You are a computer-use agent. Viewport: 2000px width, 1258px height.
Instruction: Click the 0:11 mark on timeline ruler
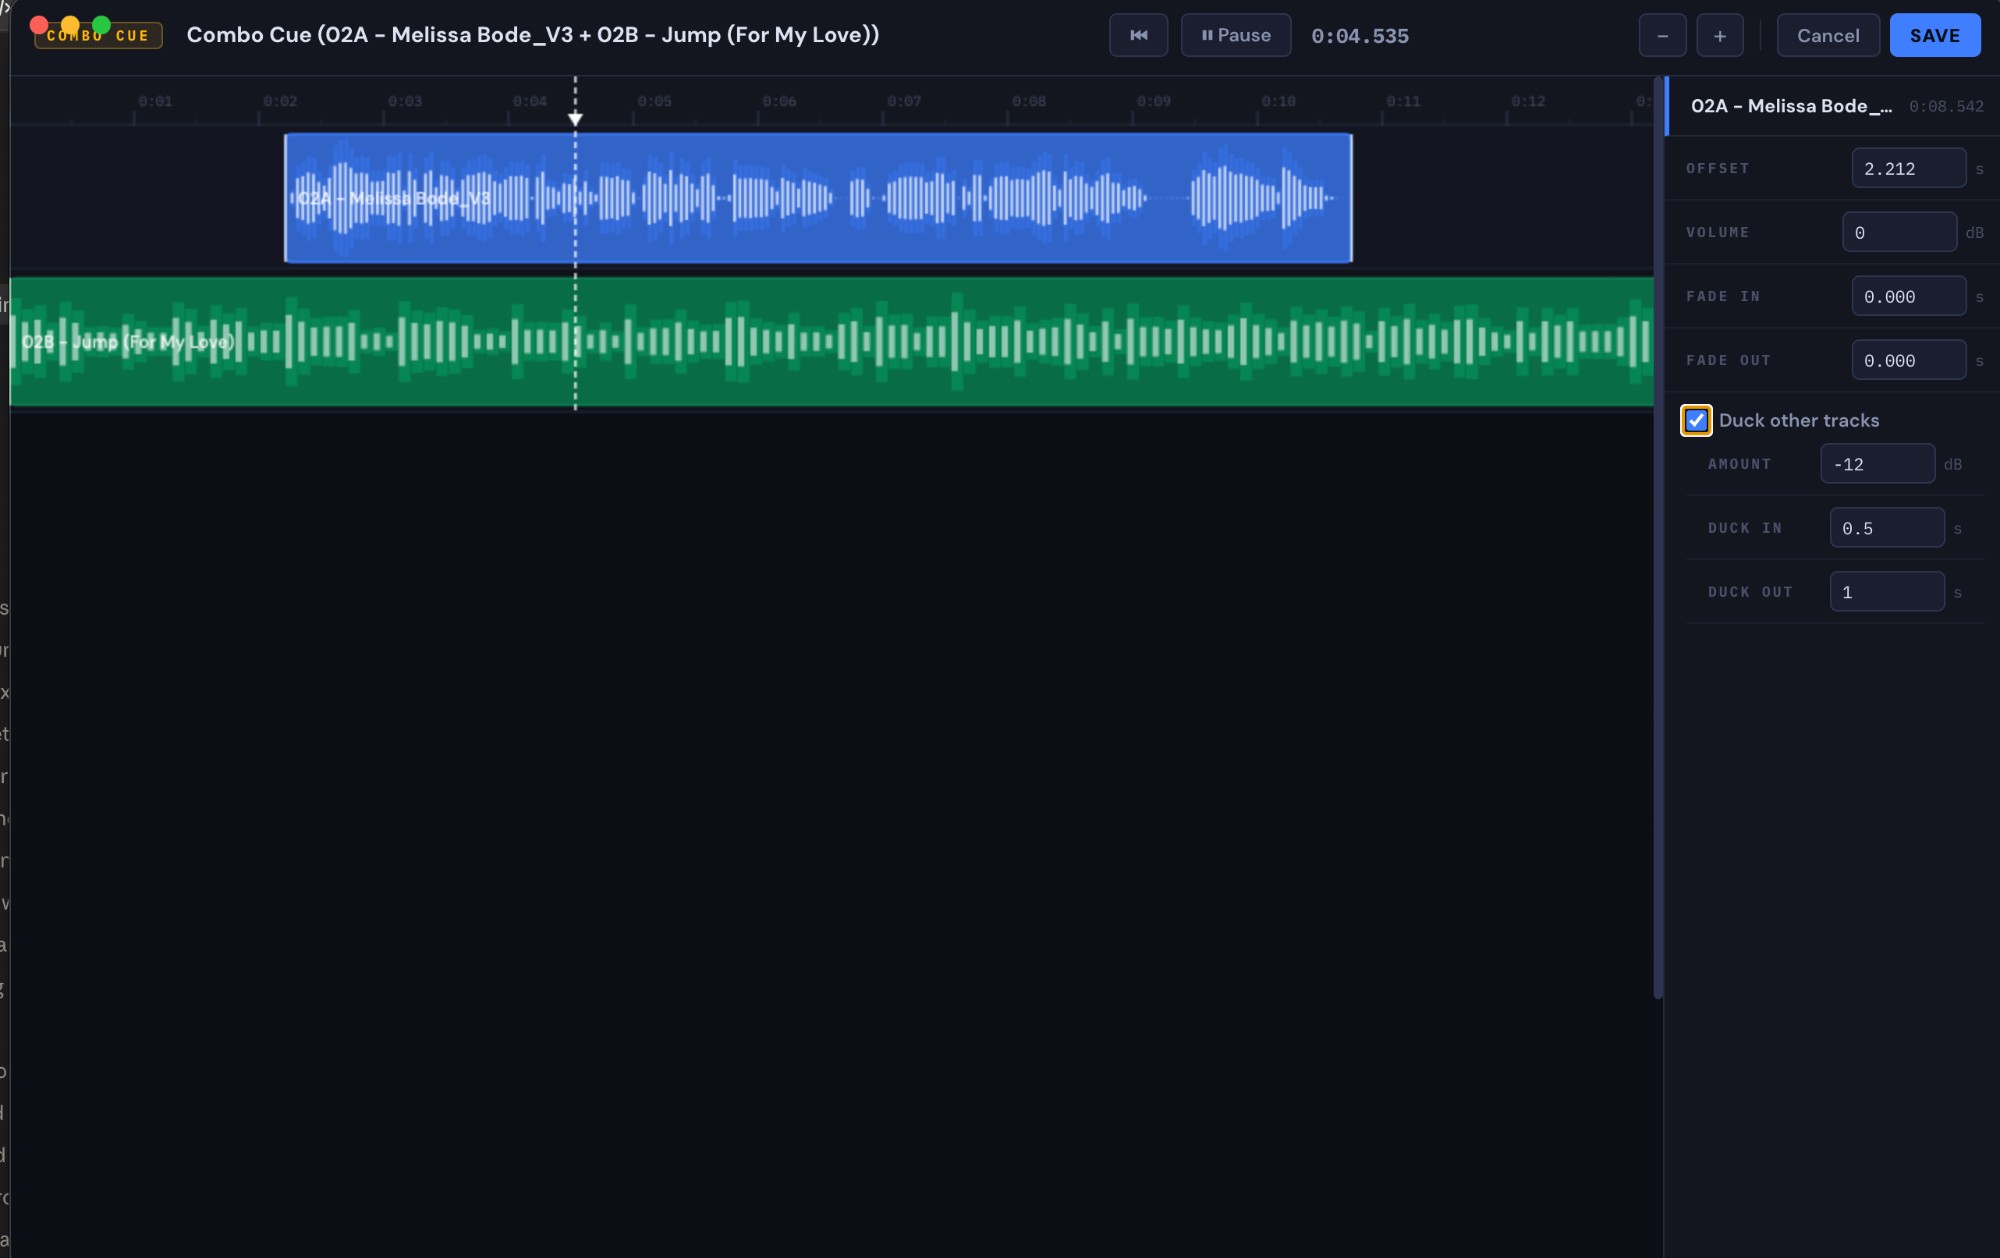1403,102
